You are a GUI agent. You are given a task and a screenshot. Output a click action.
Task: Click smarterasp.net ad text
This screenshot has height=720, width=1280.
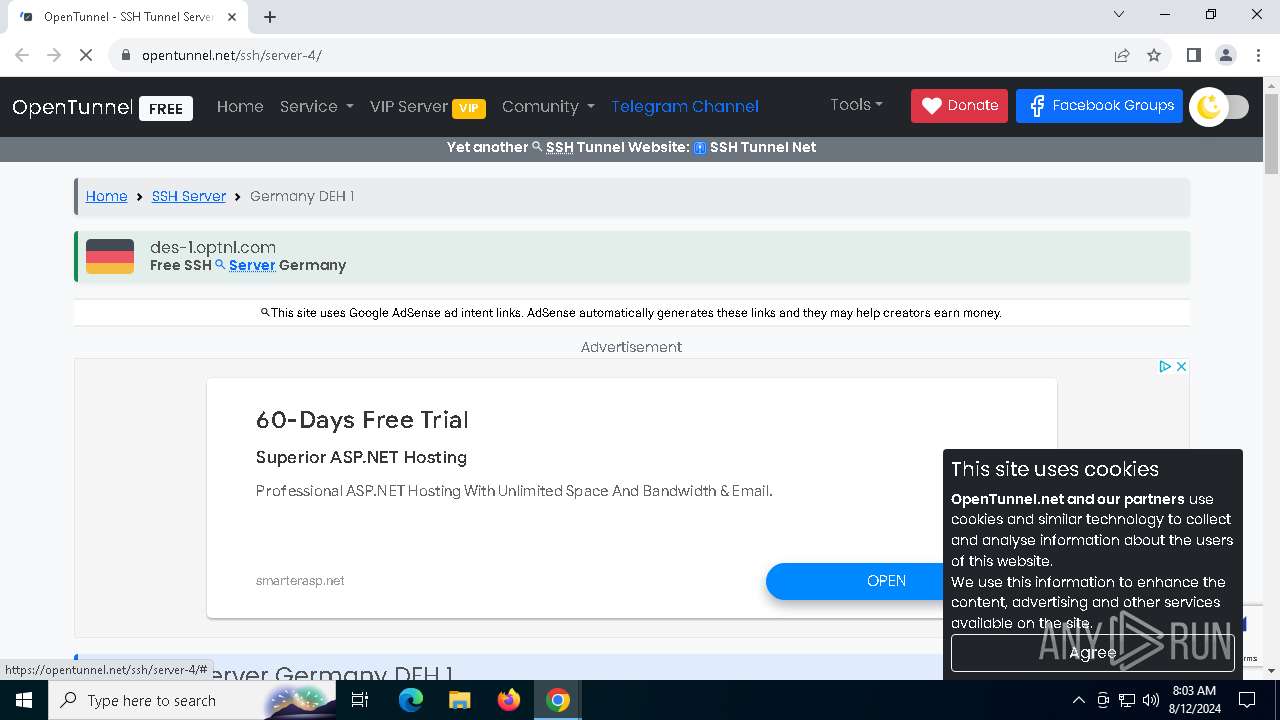click(300, 581)
